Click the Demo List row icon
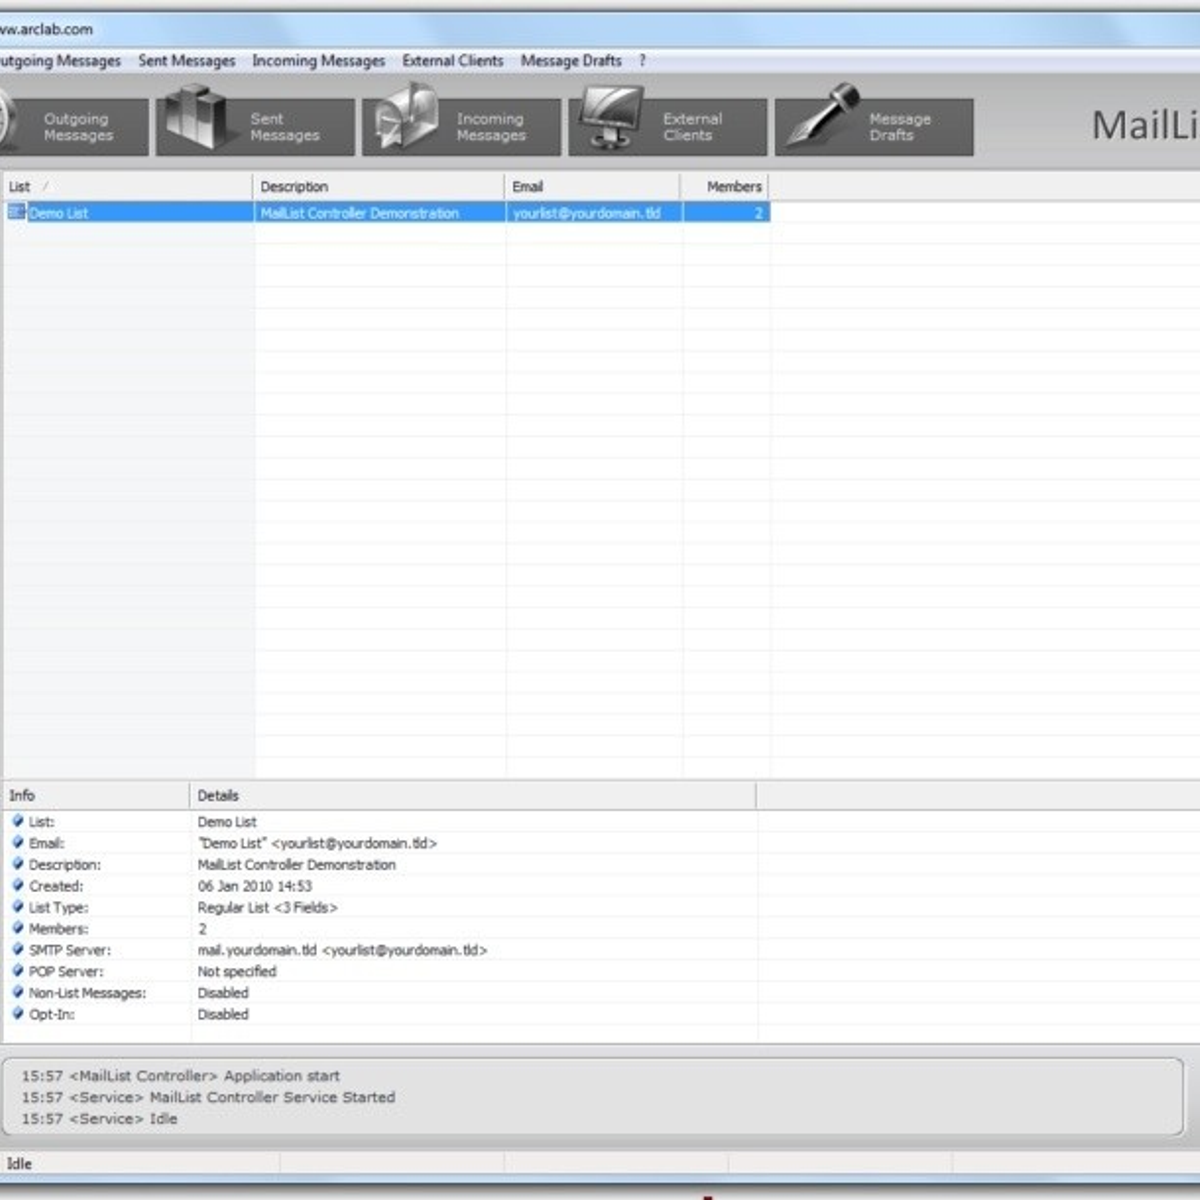This screenshot has width=1200, height=1200. click(x=16, y=212)
